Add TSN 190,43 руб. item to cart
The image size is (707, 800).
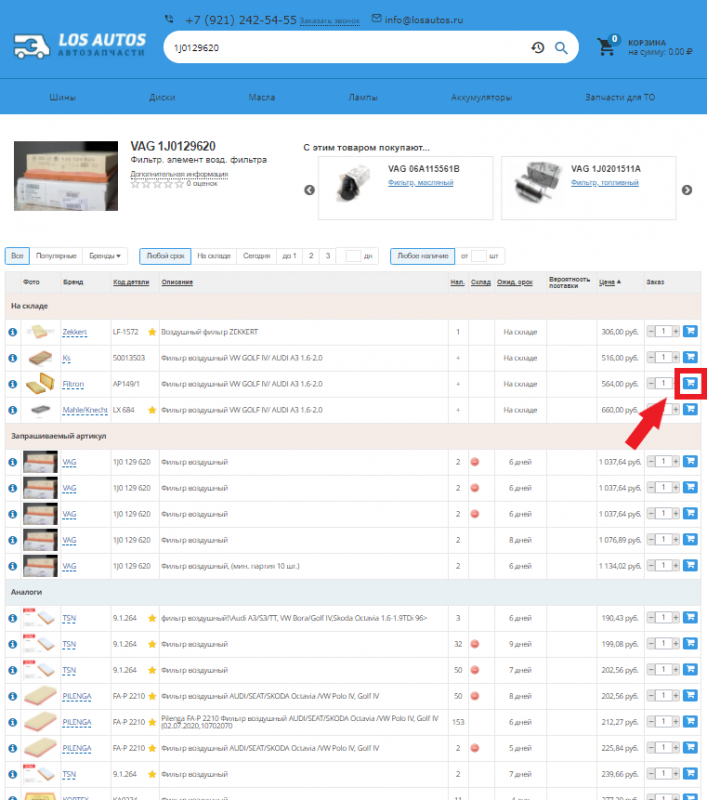(x=690, y=617)
